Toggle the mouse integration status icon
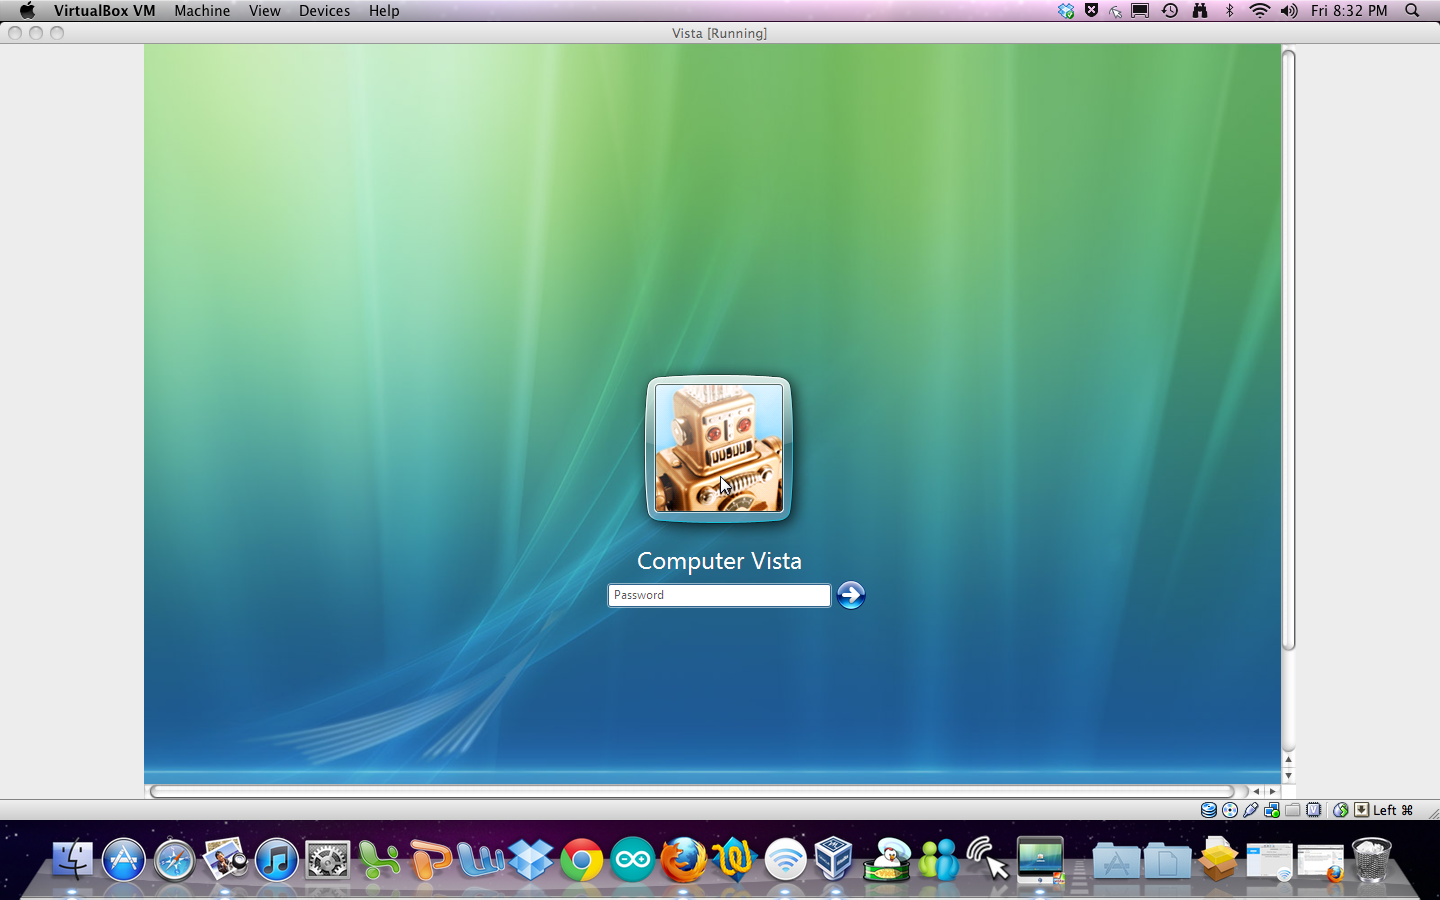 tap(1340, 810)
